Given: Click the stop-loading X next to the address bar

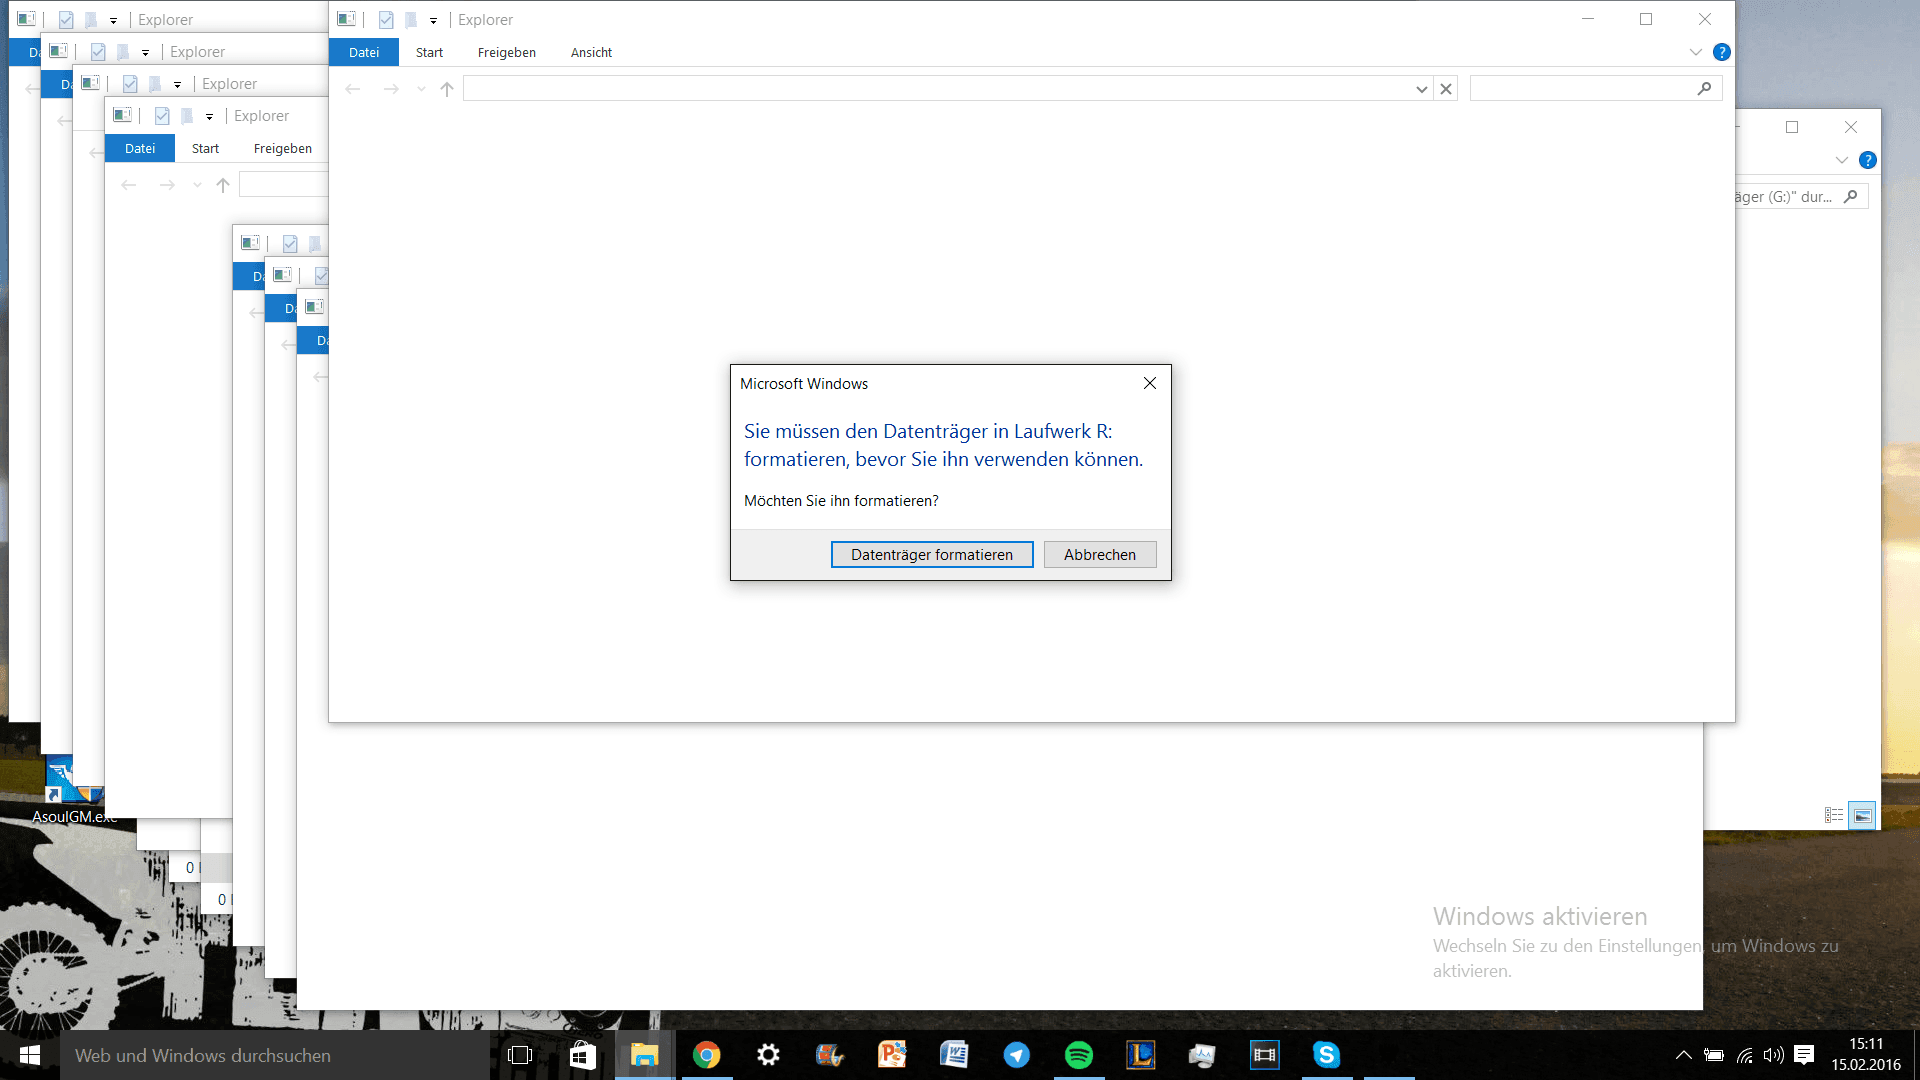Looking at the screenshot, I should (1446, 89).
